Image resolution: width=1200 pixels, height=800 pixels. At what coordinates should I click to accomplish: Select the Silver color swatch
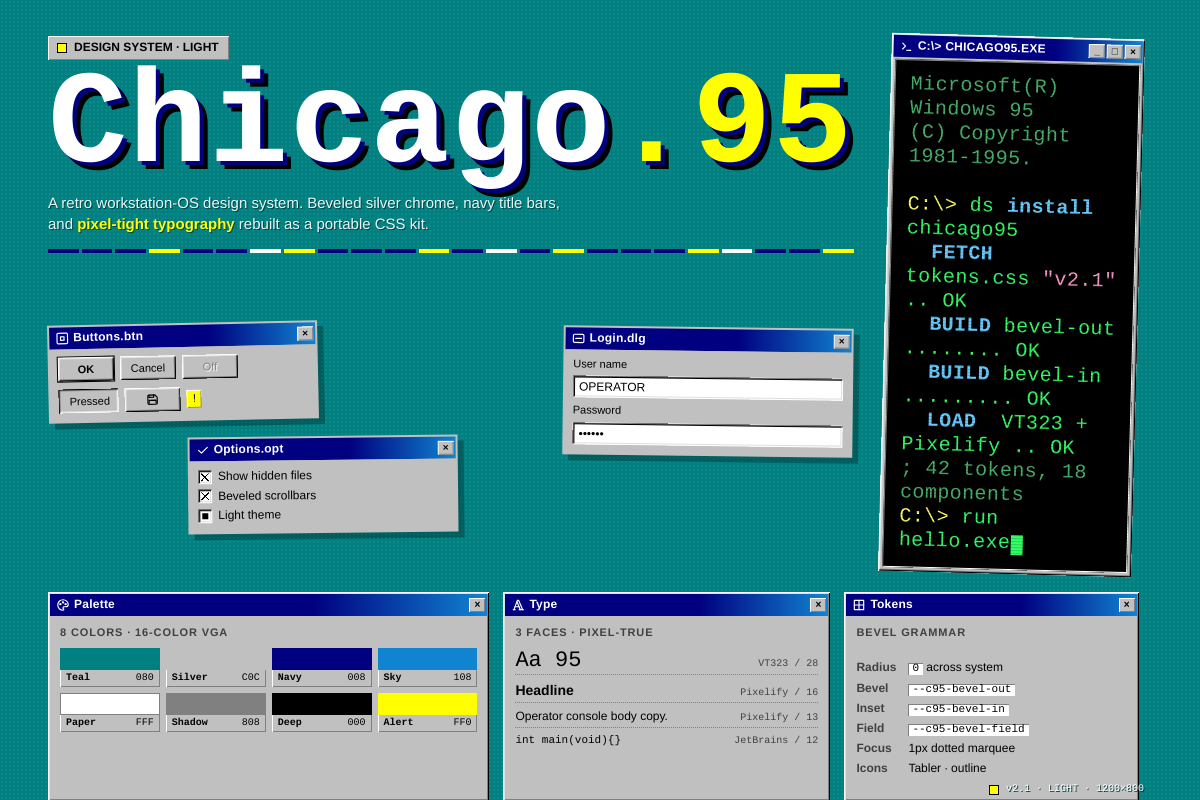[216, 667]
